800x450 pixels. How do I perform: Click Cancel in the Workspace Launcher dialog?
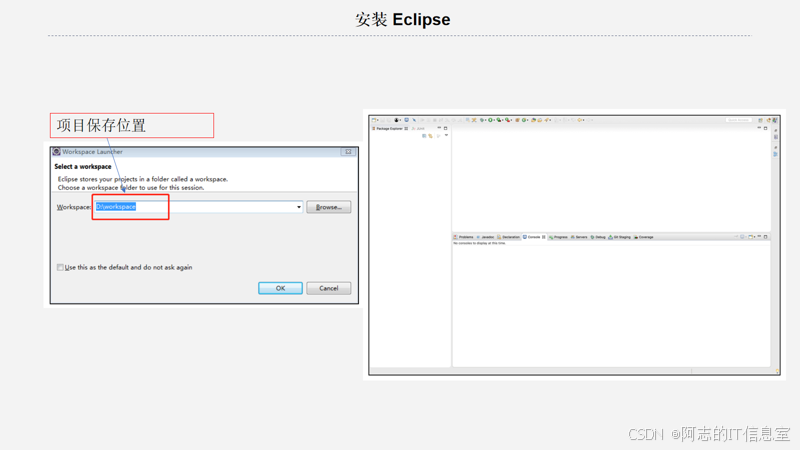click(x=329, y=288)
